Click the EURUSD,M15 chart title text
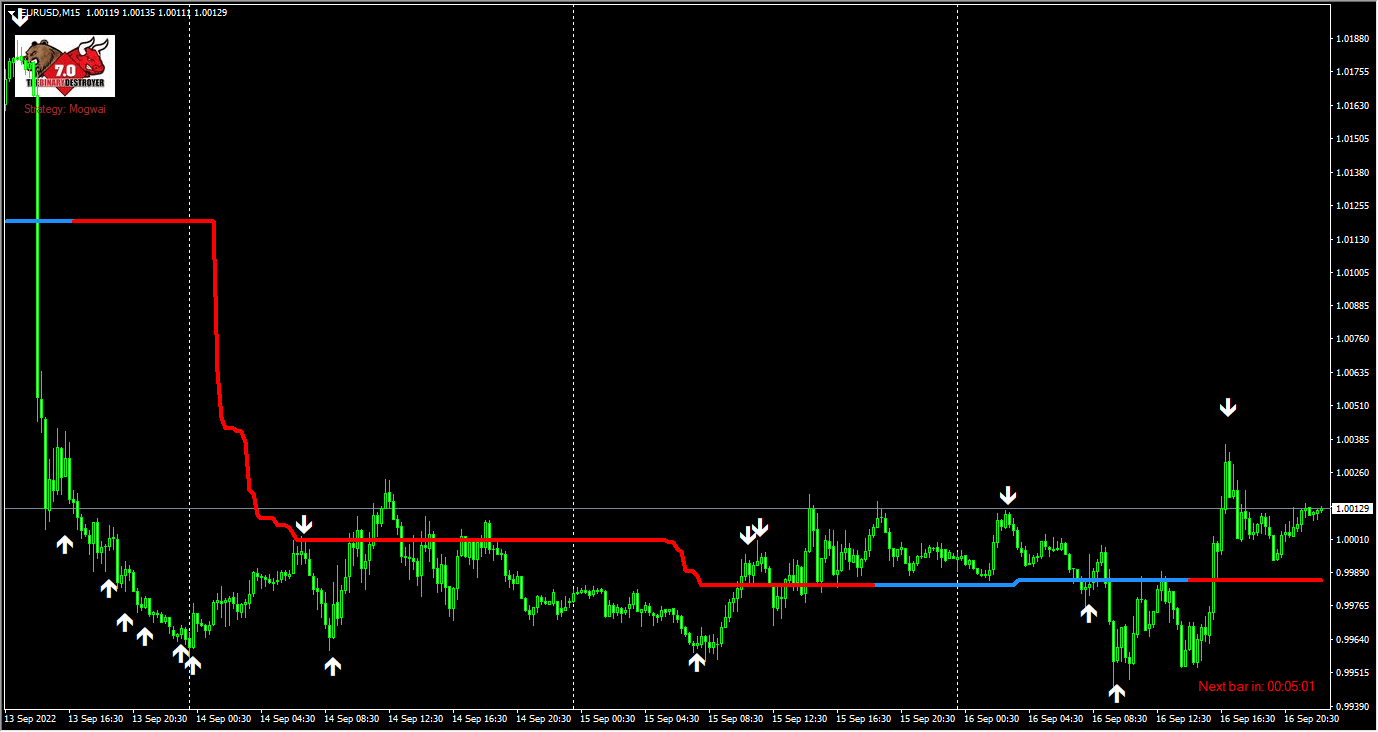This screenshot has width=1378, height=732. [x=51, y=12]
